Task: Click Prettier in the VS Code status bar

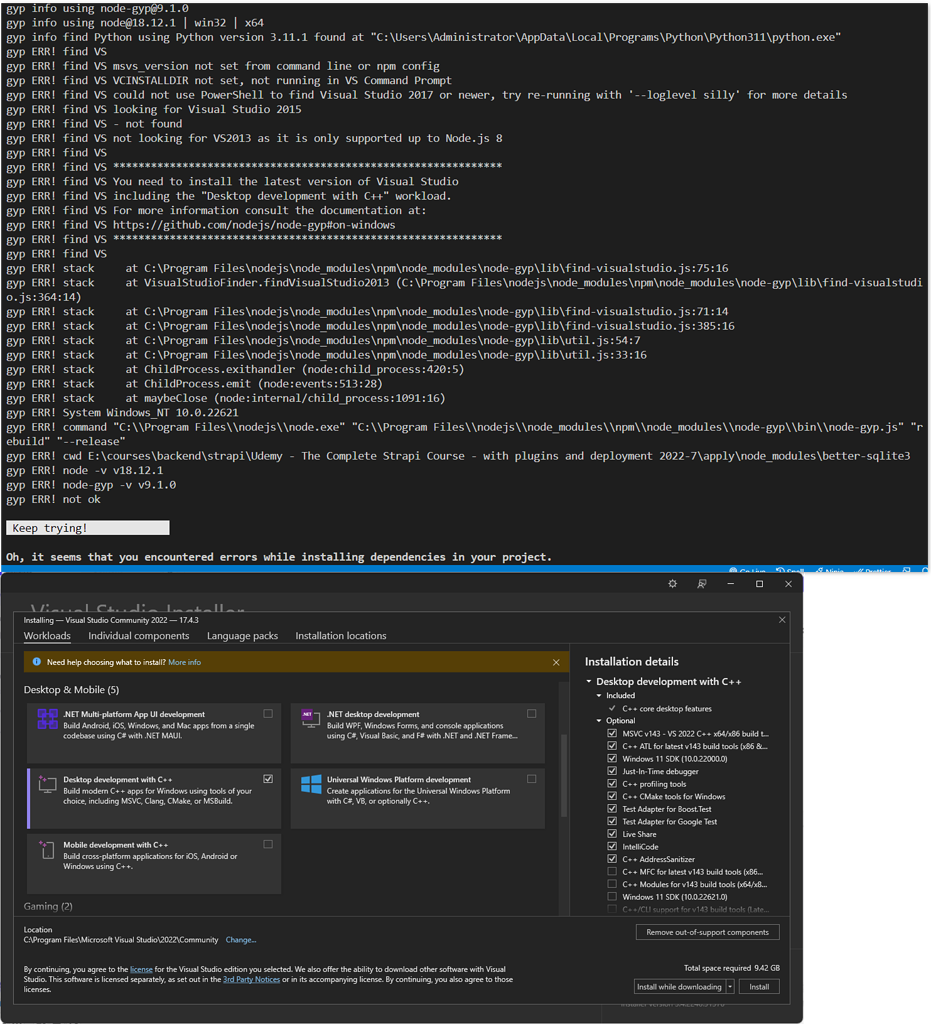Action: pyautogui.click(x=872, y=570)
